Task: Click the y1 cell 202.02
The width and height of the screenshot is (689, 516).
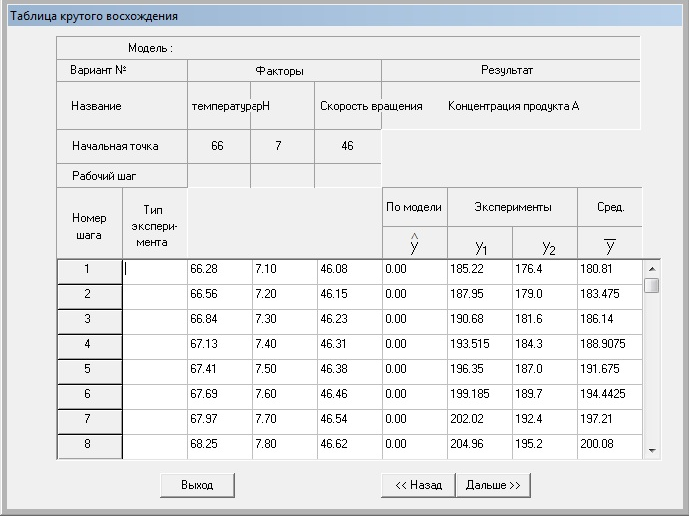Action: [480, 422]
